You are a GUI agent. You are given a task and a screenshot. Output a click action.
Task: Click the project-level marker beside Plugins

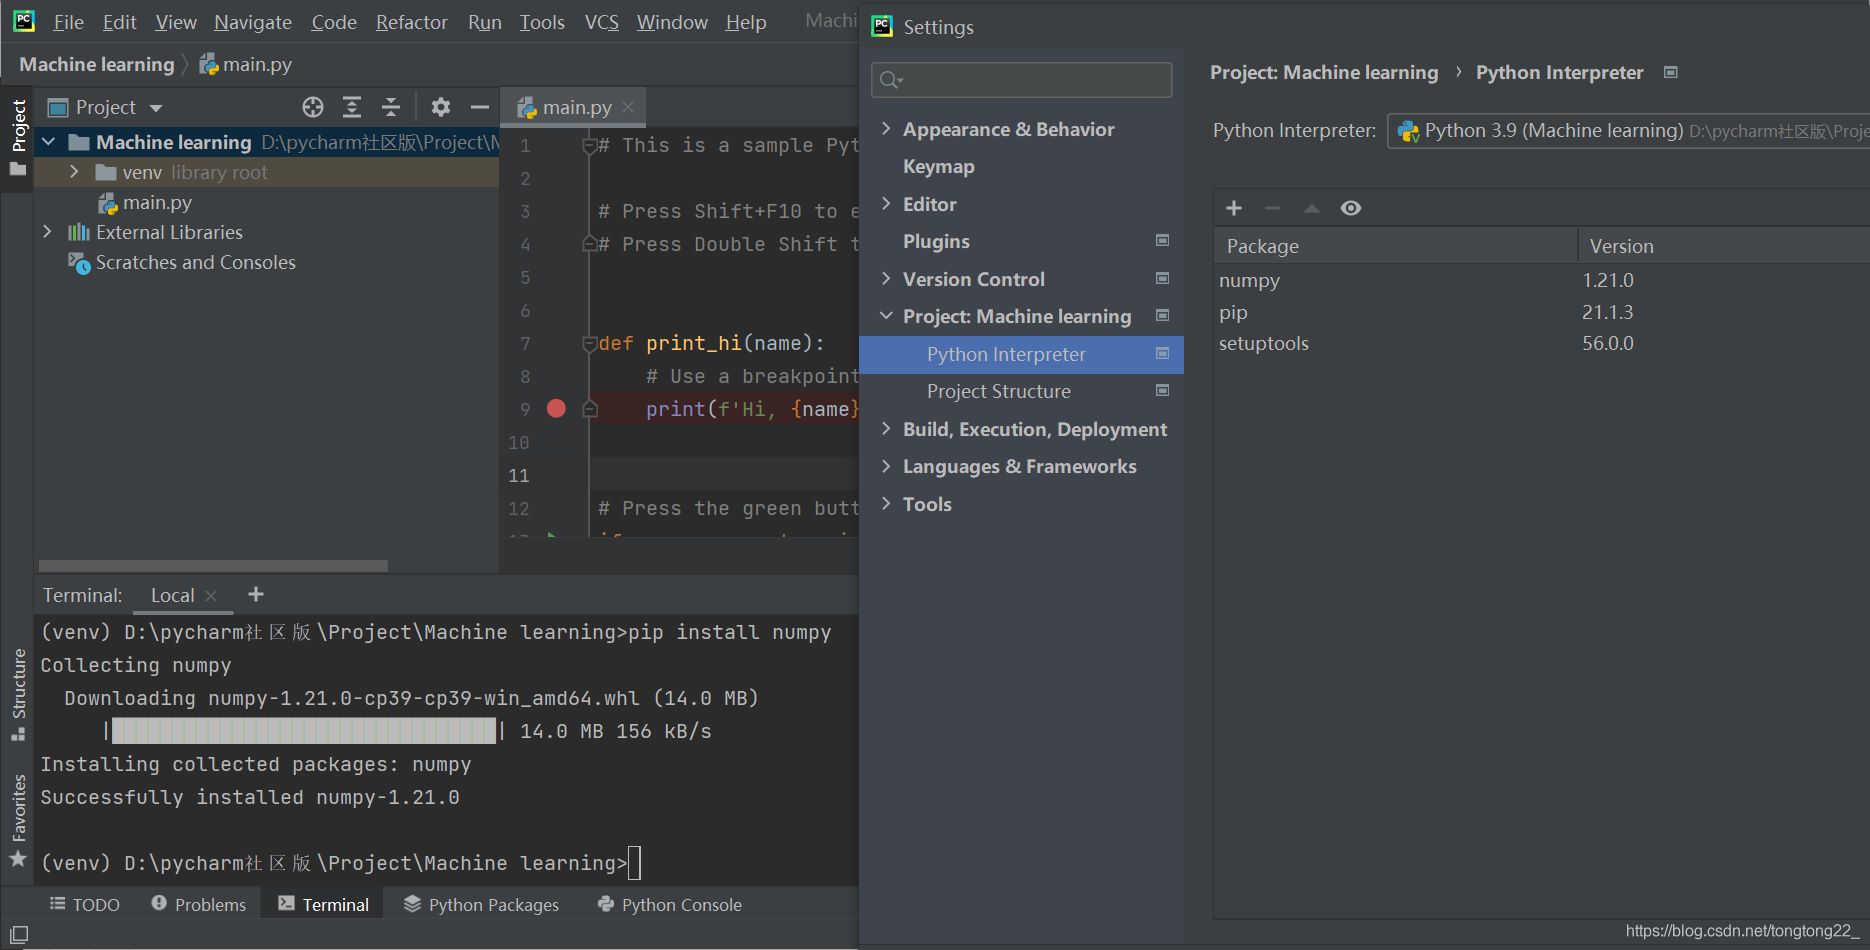pos(1162,240)
